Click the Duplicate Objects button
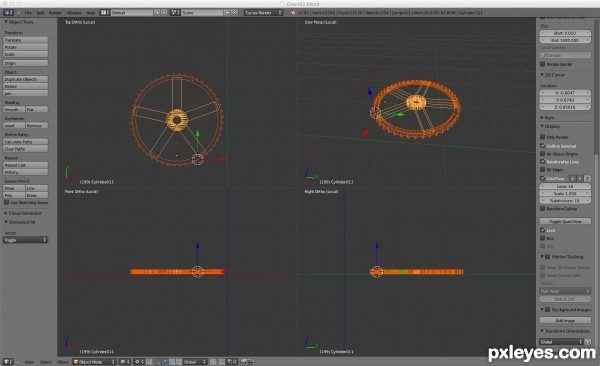 pyautogui.click(x=26, y=79)
